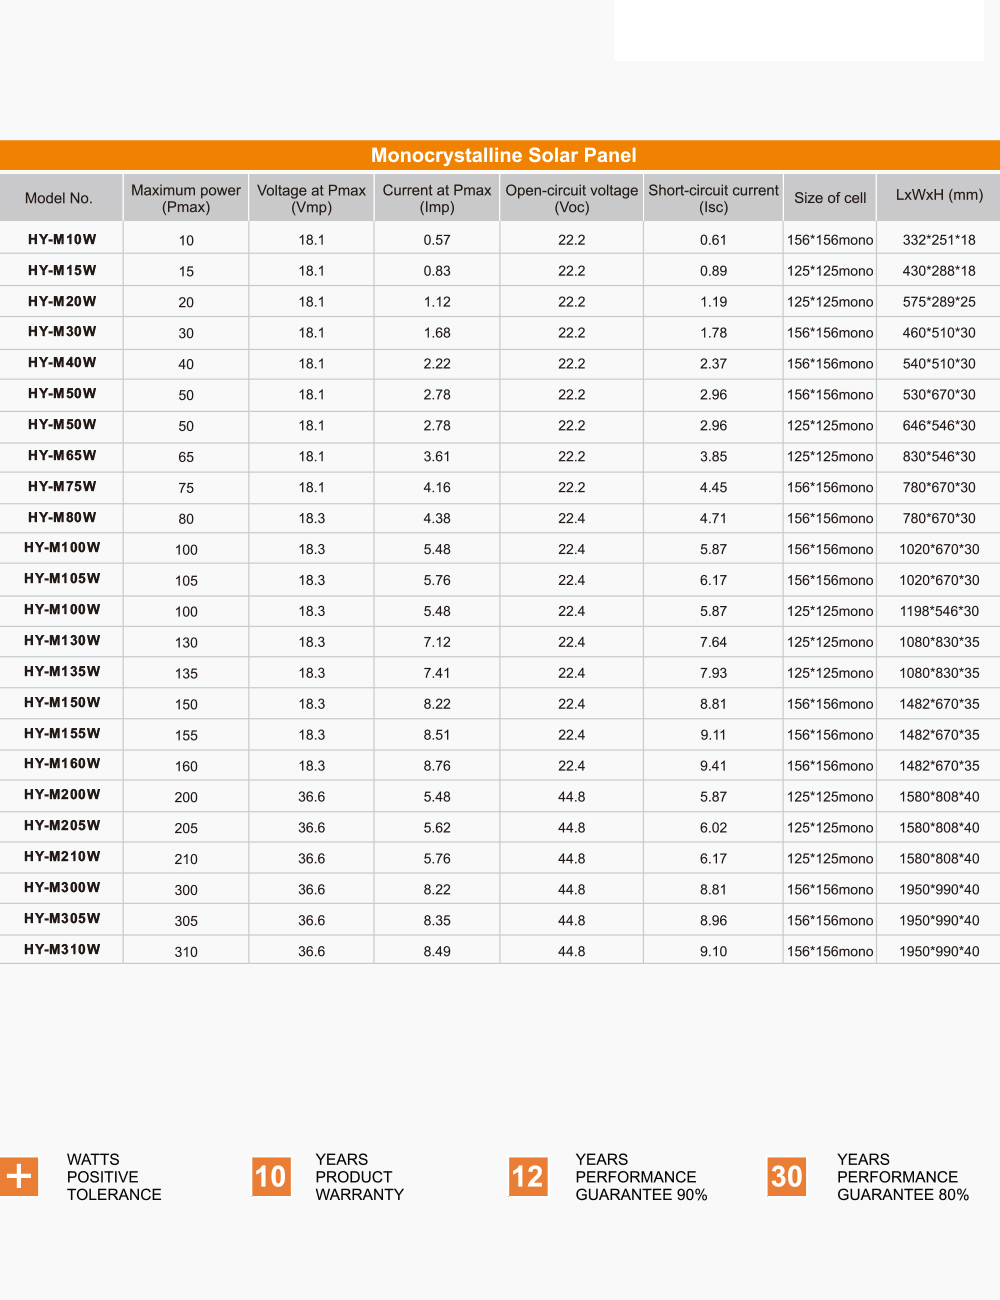Click Watts Positive Tolerance label
This screenshot has height=1300, width=1000.
coord(114,1177)
